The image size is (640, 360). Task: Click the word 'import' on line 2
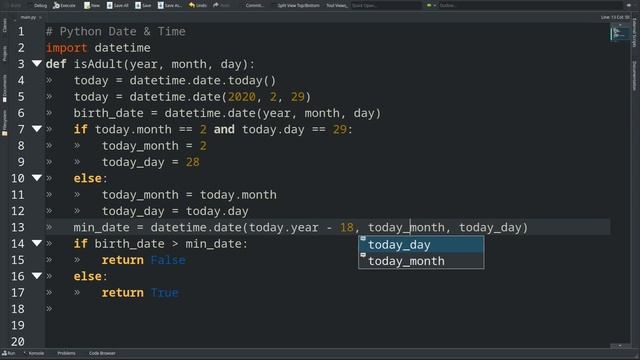click(x=66, y=48)
